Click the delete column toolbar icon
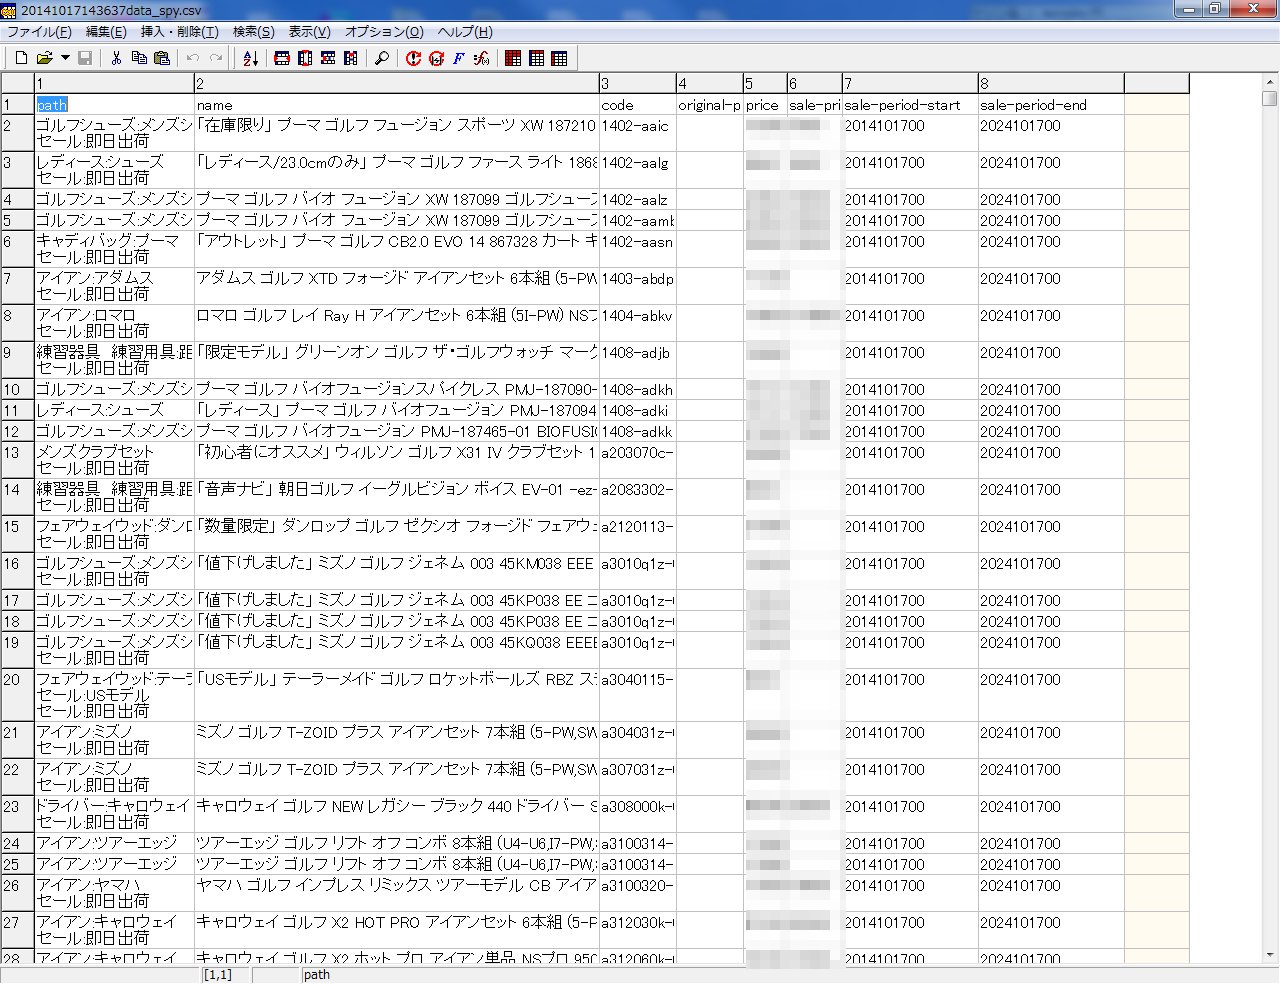Screen dimensions: 1280x984 351,59
